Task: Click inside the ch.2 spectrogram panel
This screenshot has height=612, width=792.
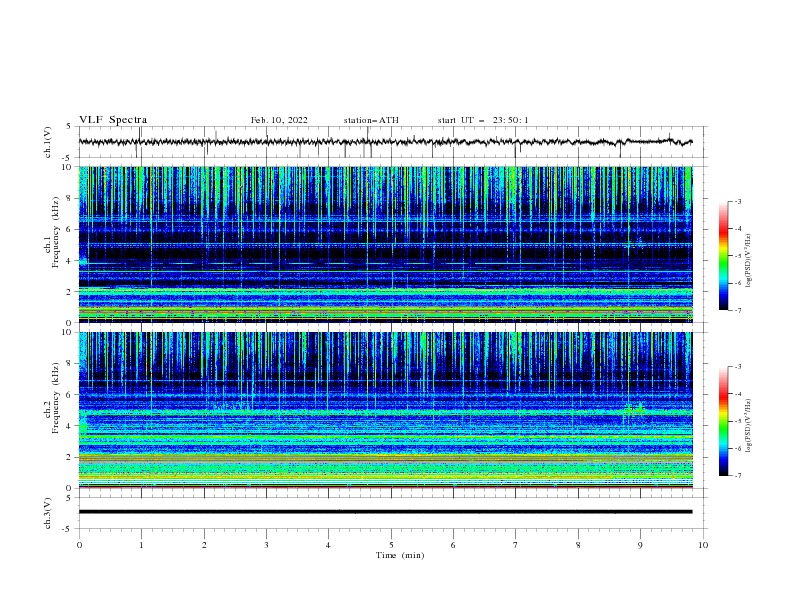Action: [386, 410]
